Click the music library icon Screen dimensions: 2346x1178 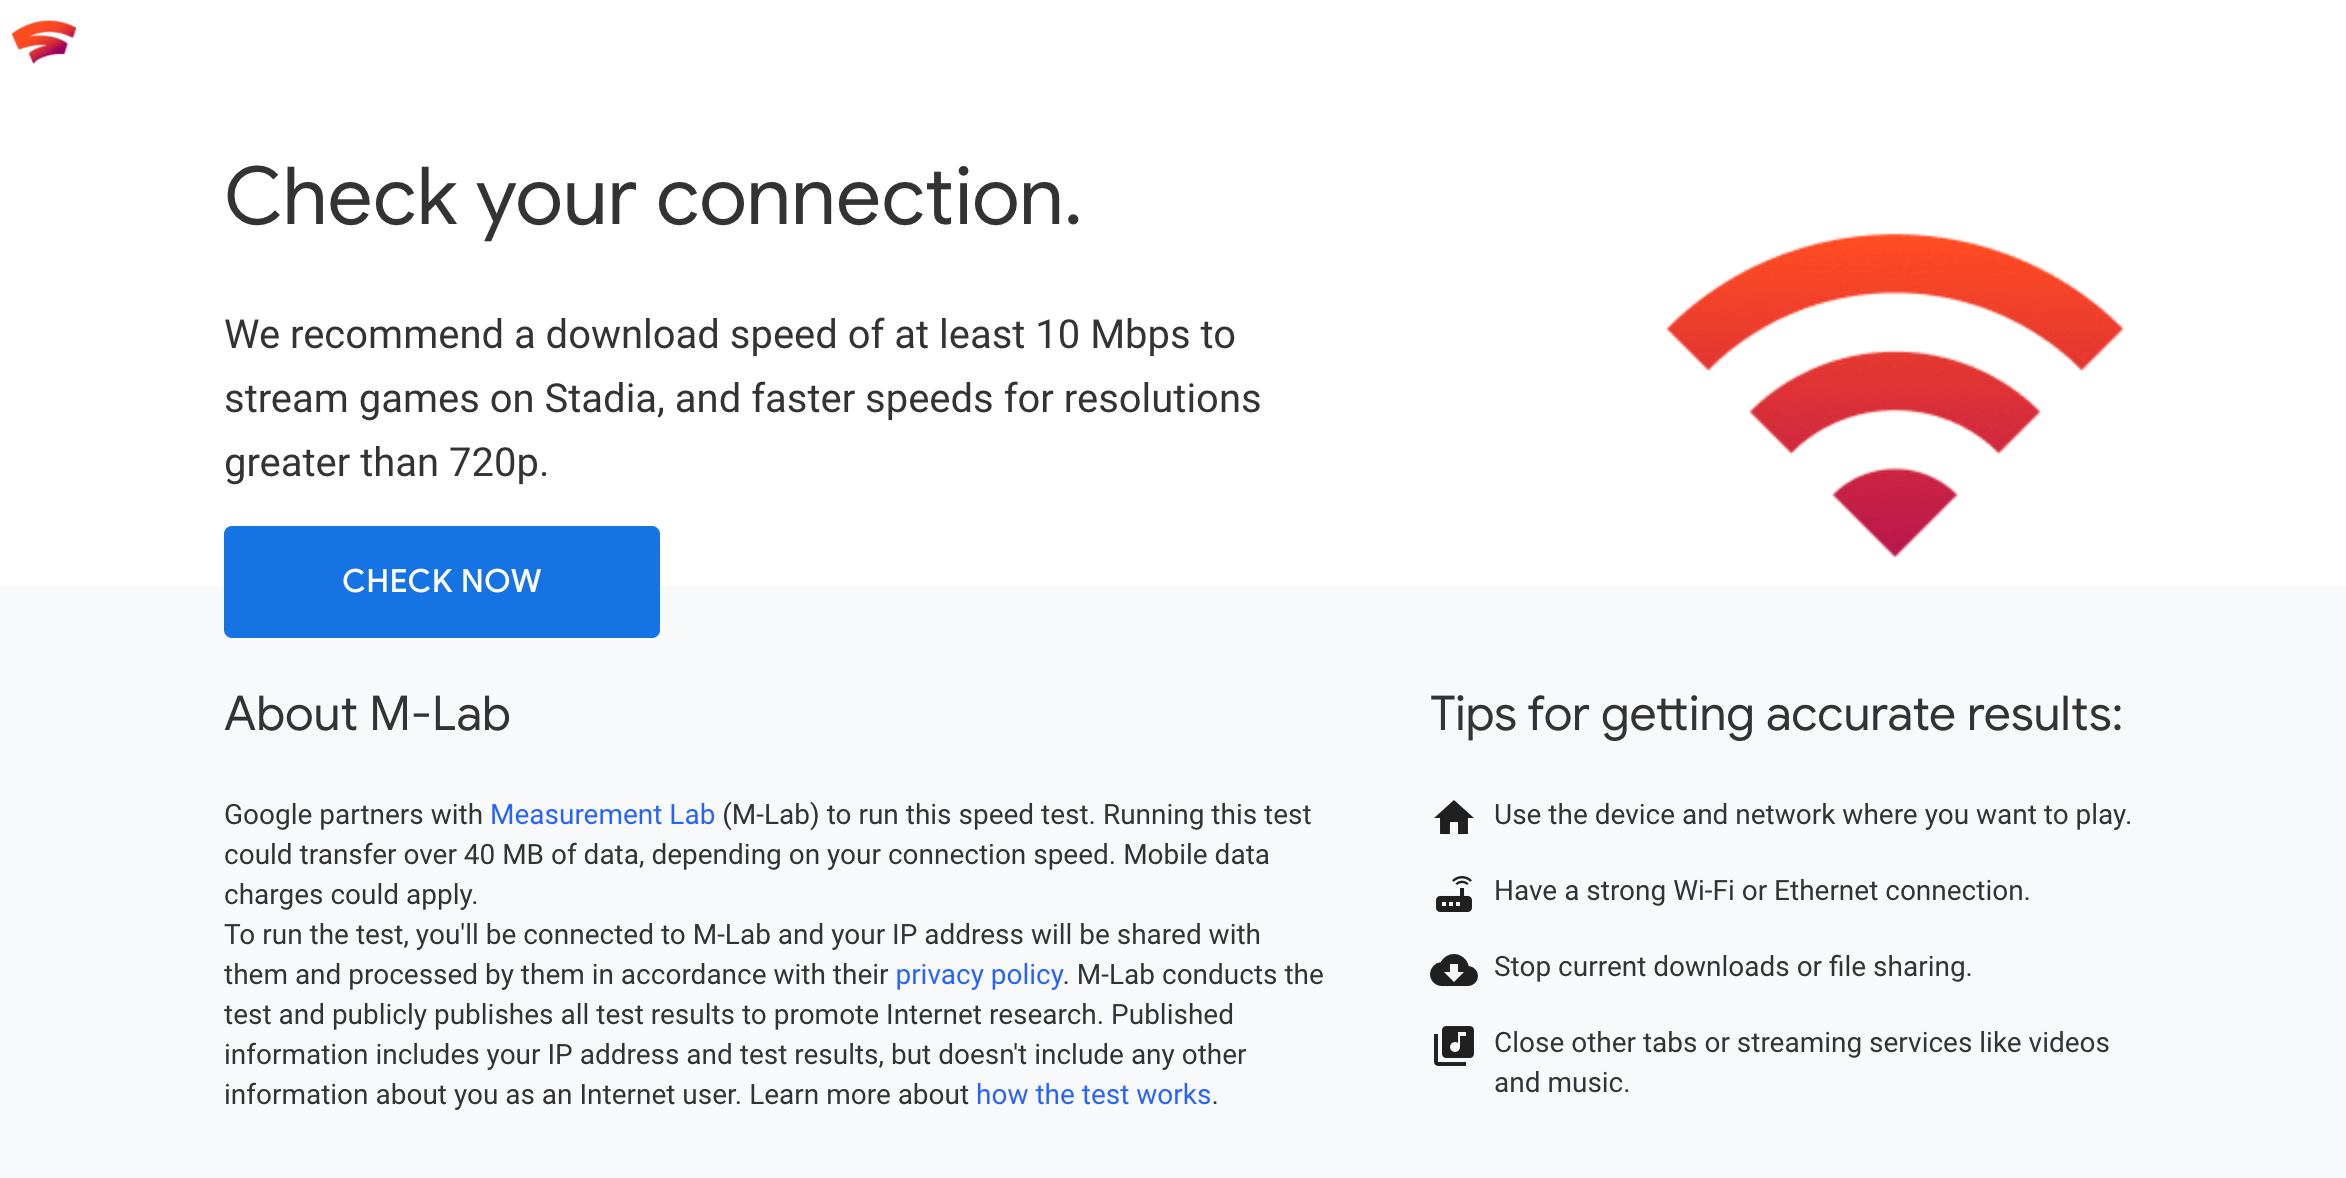coord(1453,1046)
